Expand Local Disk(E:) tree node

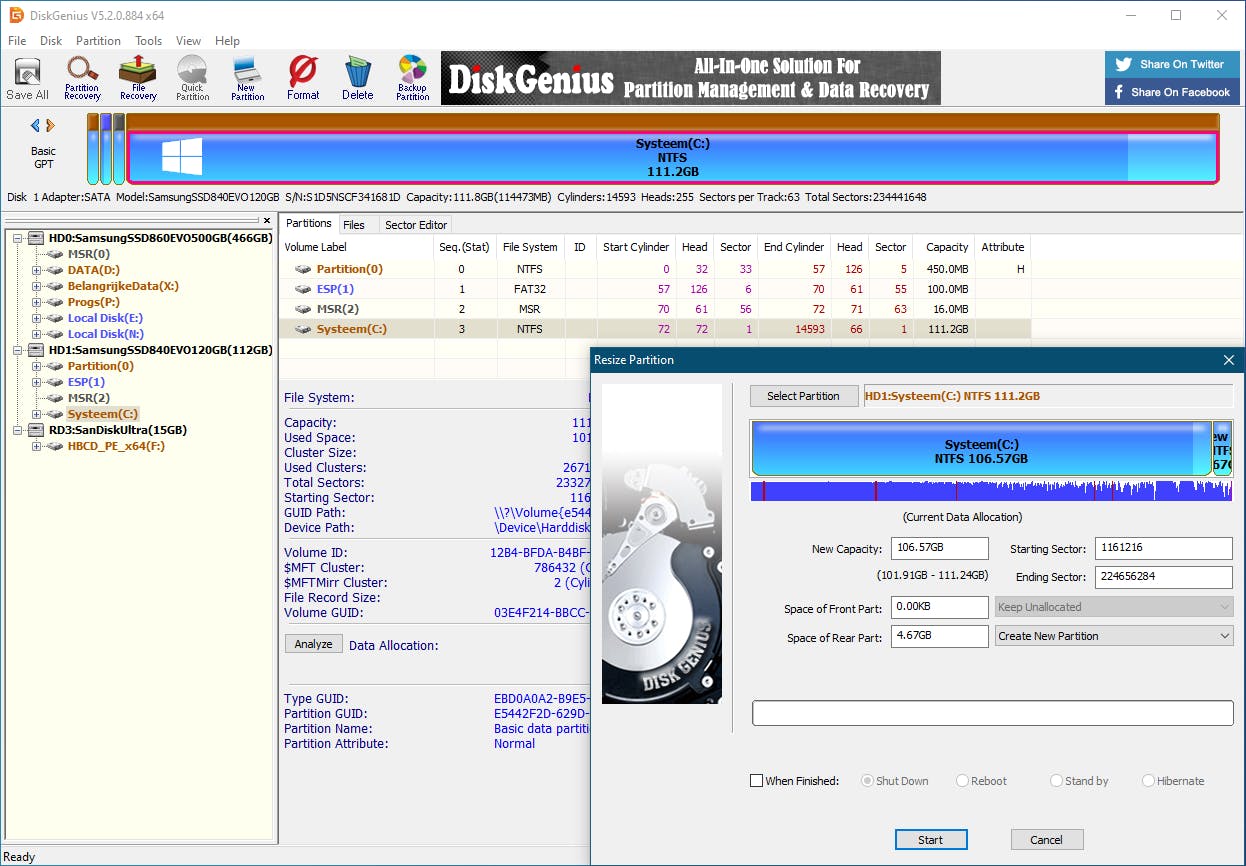pyautogui.click(x=36, y=318)
